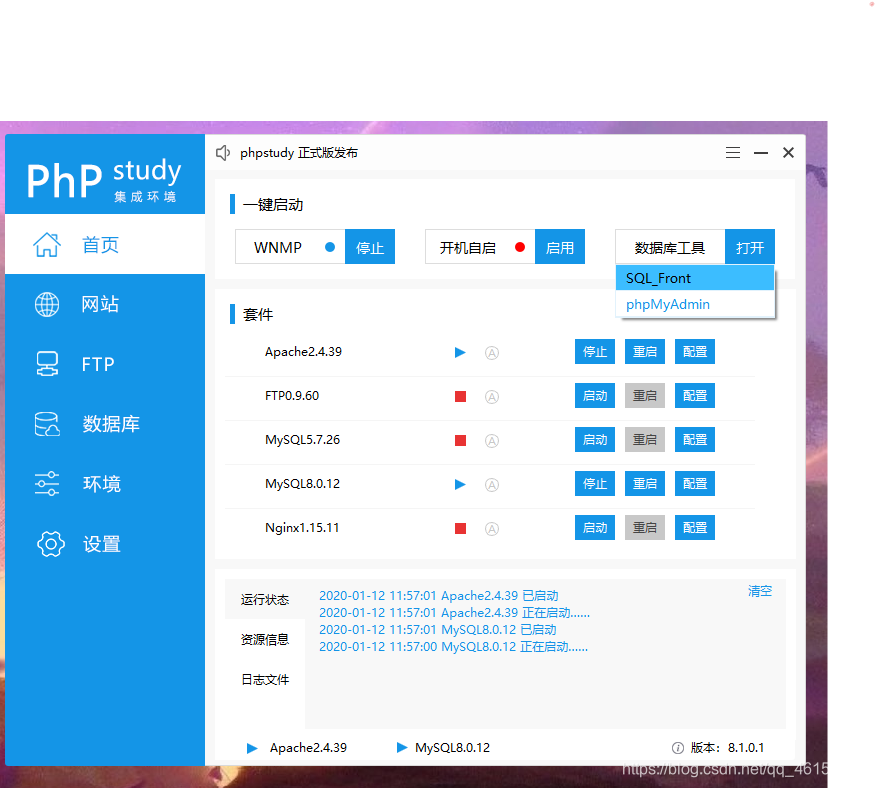The image size is (876, 788).
Task: Click the WNMP blue status dot
Action: tap(330, 247)
